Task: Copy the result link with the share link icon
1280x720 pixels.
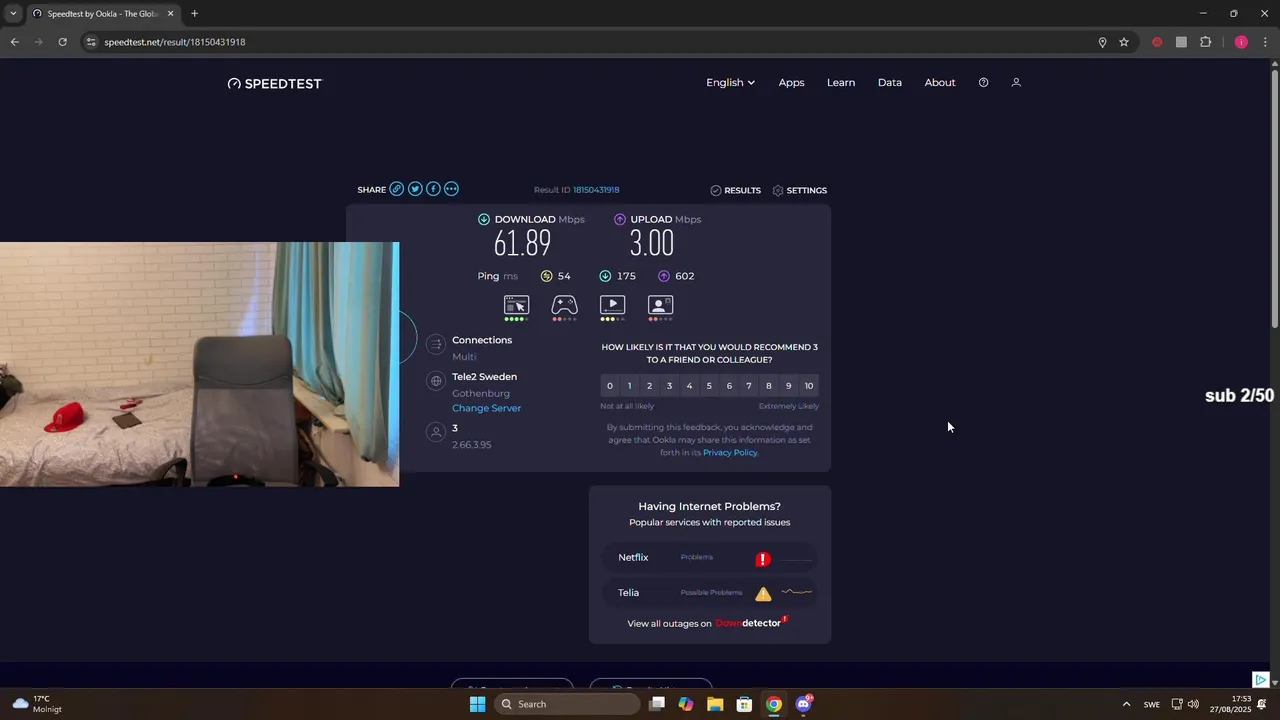Action: (397, 189)
